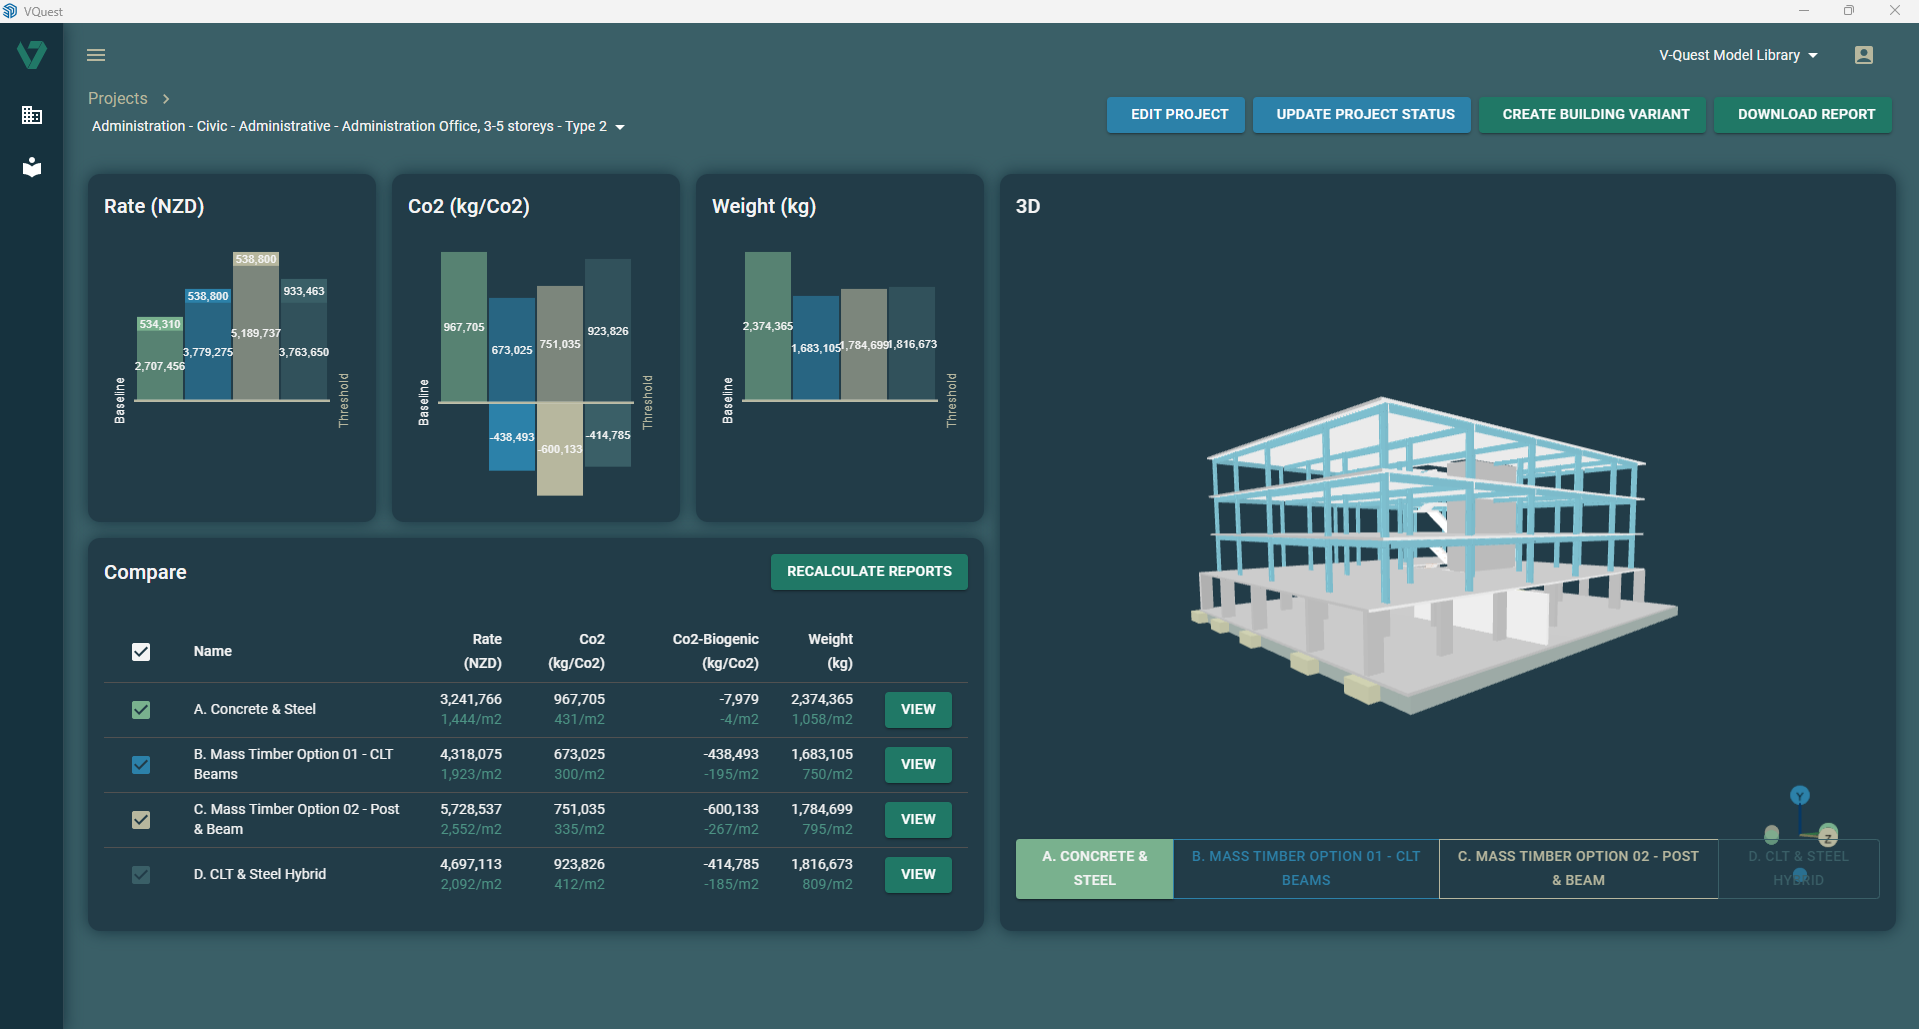Open the user account profile icon

(1863, 55)
